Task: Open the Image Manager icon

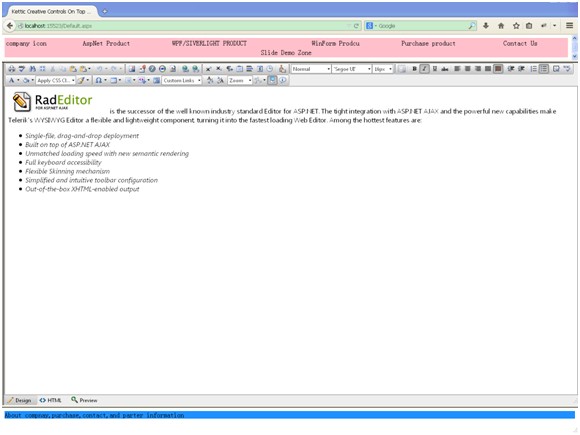Action: point(132,69)
